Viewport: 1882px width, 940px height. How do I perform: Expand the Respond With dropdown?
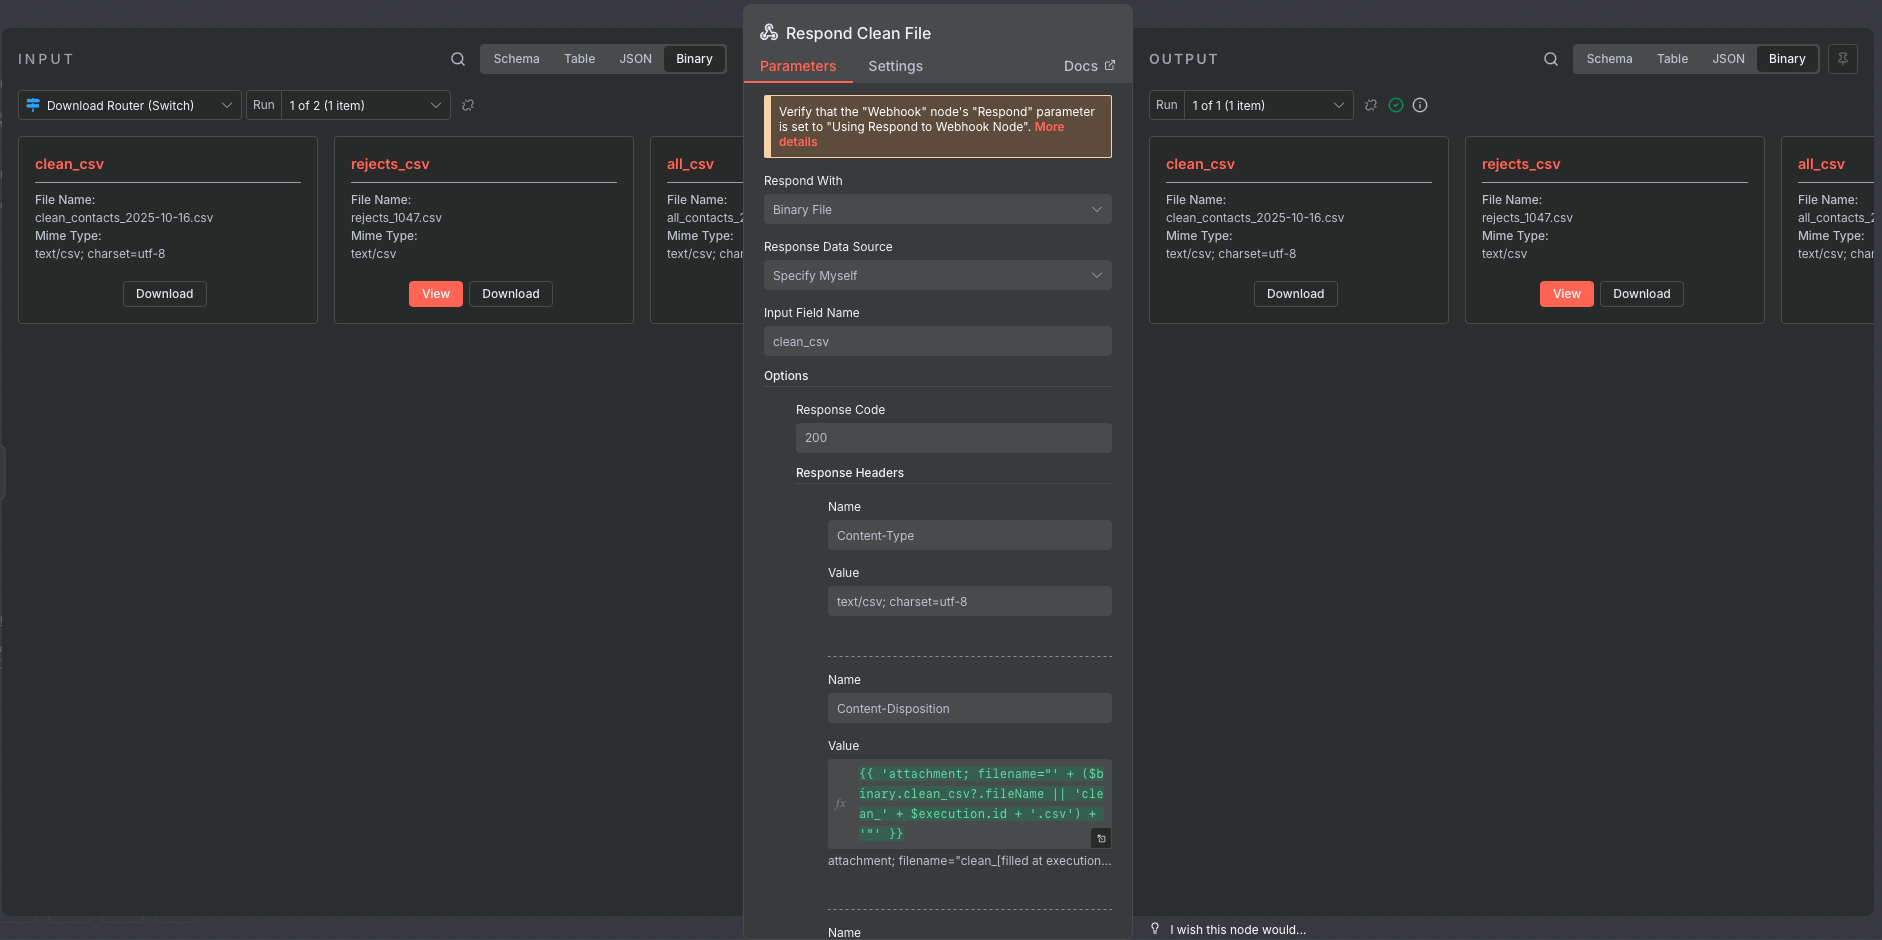[937, 210]
